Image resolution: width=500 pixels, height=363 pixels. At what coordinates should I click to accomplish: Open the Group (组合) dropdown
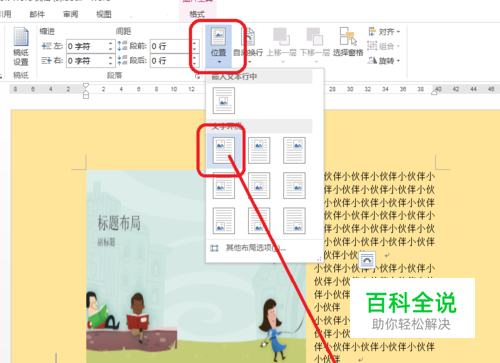[x=384, y=46]
